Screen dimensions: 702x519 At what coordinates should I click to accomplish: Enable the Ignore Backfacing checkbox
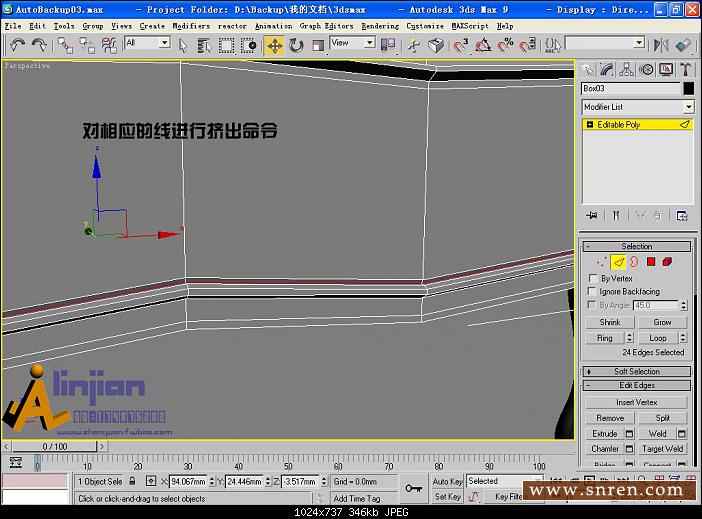pos(593,292)
